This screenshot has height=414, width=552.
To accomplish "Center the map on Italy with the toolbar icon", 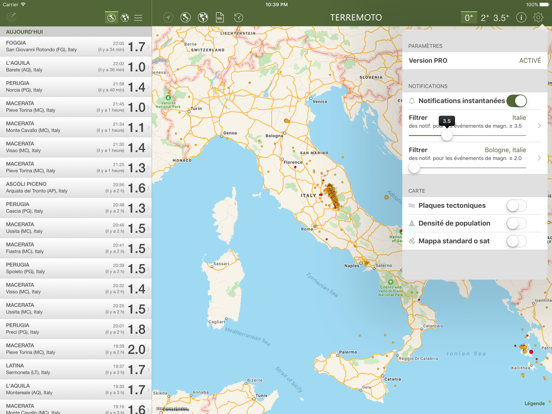I will coord(185,17).
